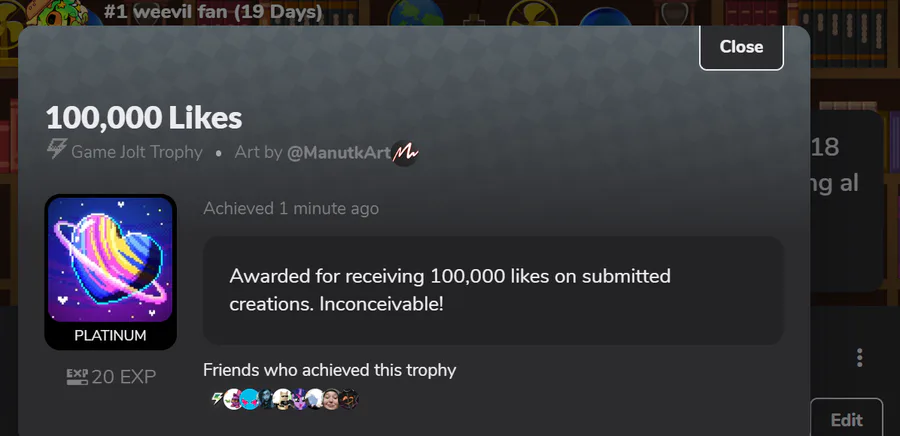This screenshot has width=900, height=436.
Task: Open the black and orange friend avatar
Action: [x=348, y=399]
